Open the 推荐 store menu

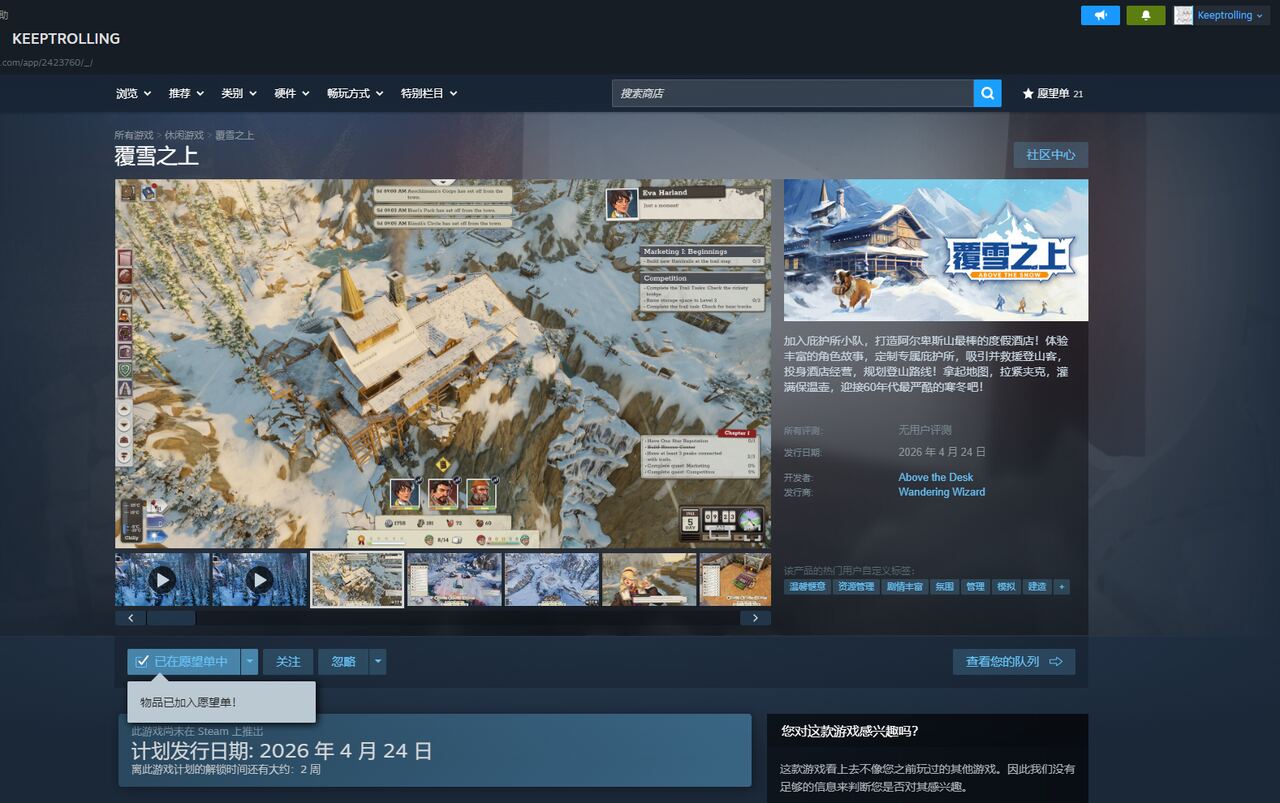point(186,93)
